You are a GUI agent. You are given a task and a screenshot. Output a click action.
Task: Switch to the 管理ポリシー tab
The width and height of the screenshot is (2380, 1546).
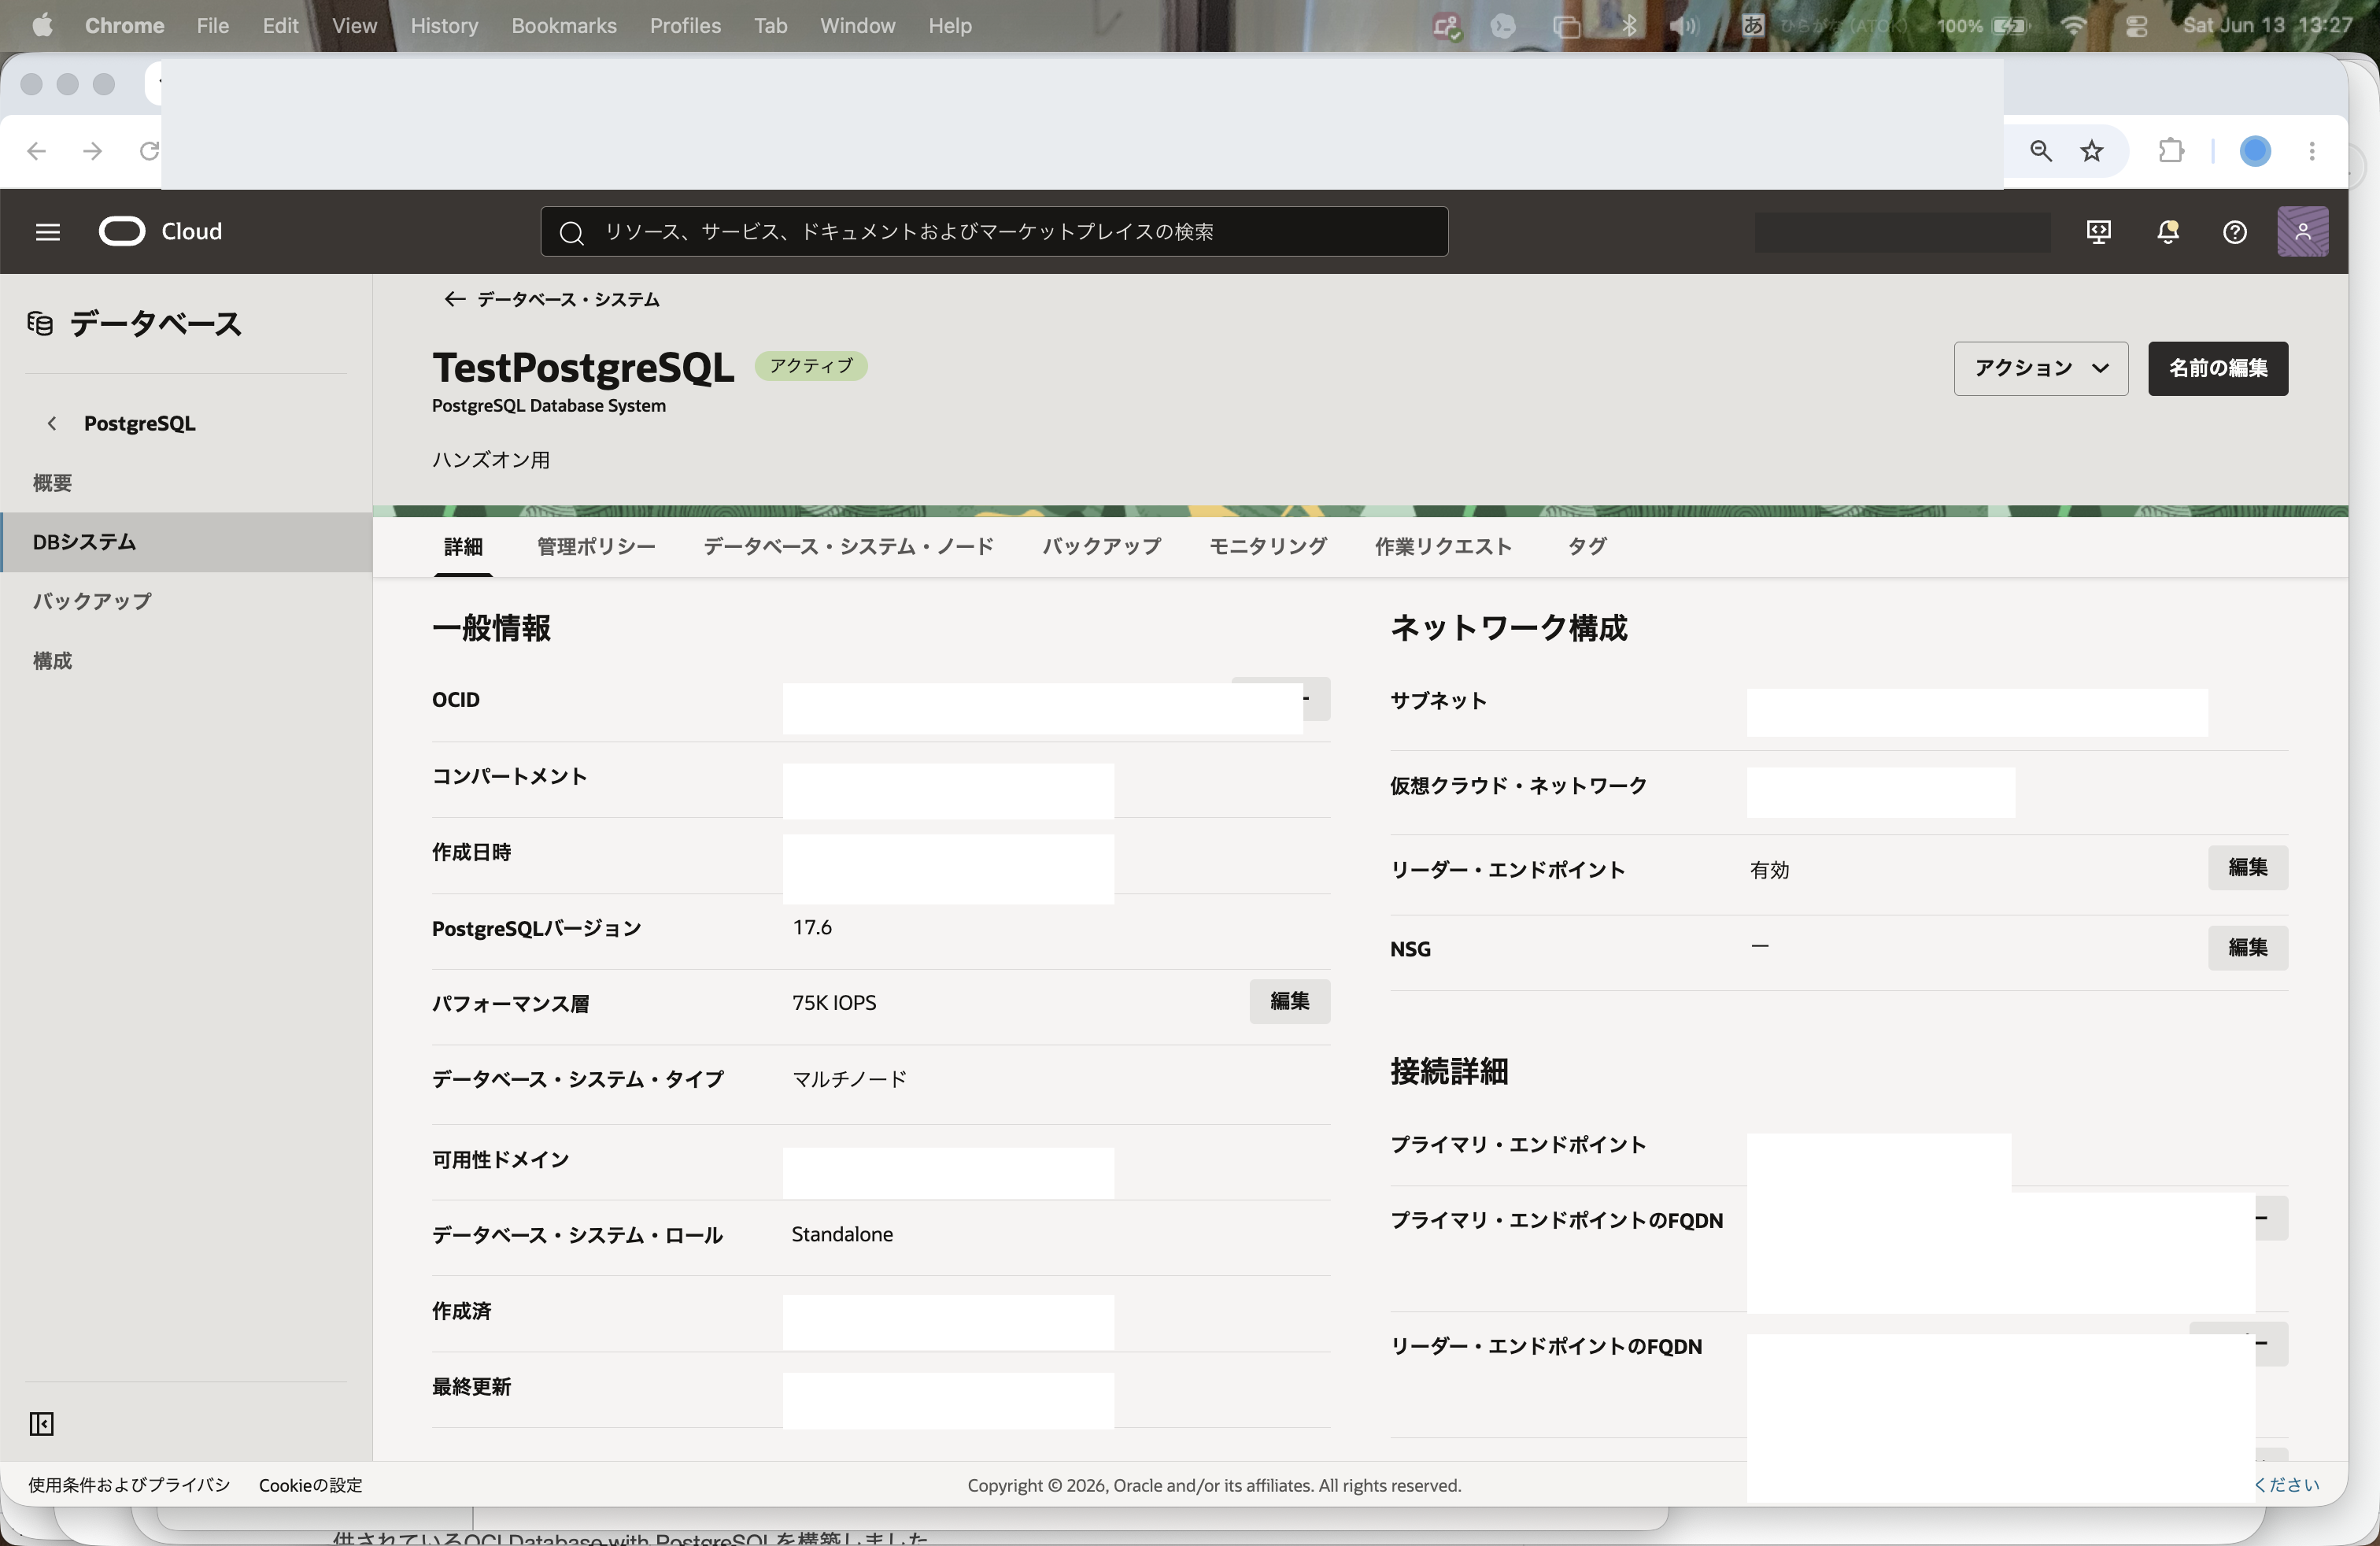pos(596,546)
